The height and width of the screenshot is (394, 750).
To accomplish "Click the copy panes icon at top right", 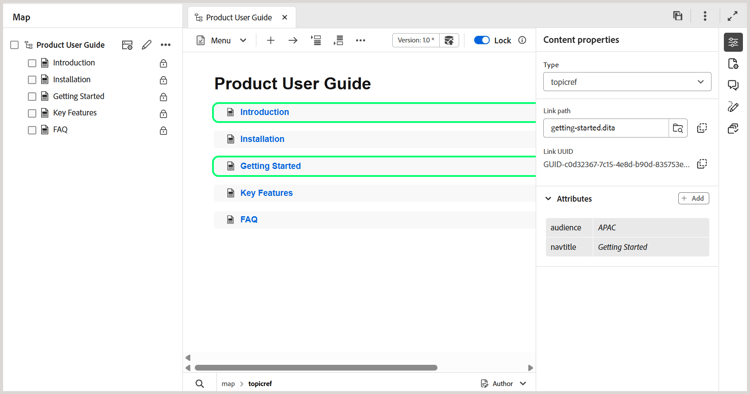I will click(x=678, y=16).
